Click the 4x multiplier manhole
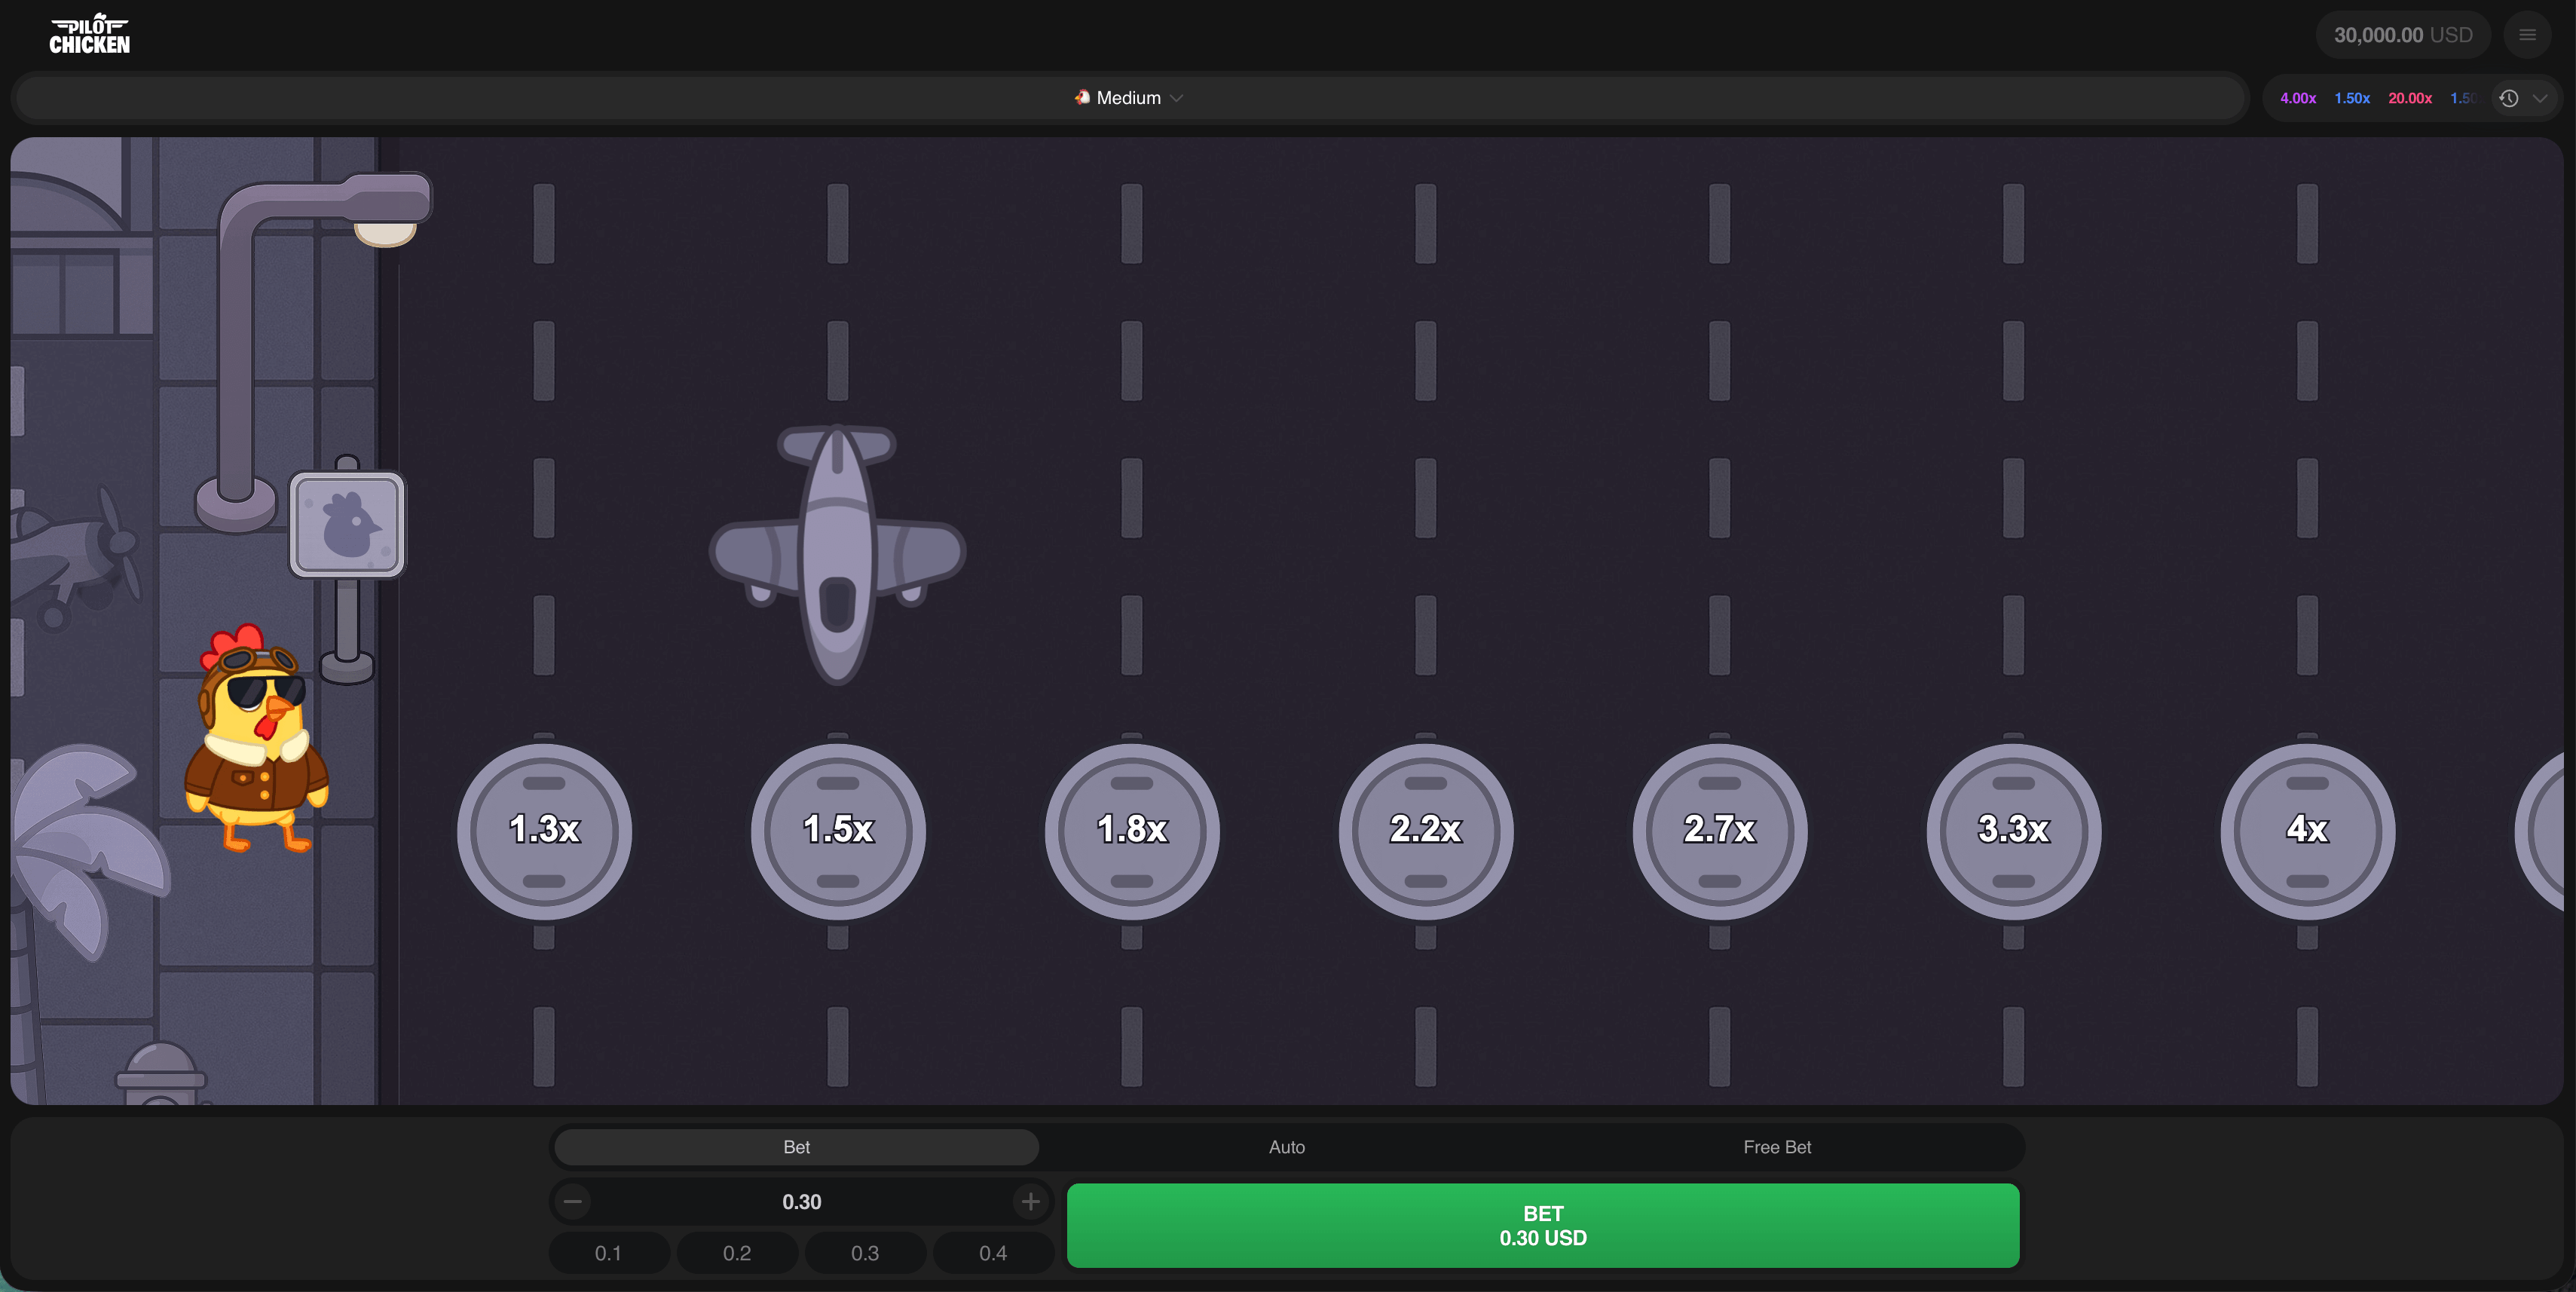The image size is (2576, 1292). pos(2308,831)
